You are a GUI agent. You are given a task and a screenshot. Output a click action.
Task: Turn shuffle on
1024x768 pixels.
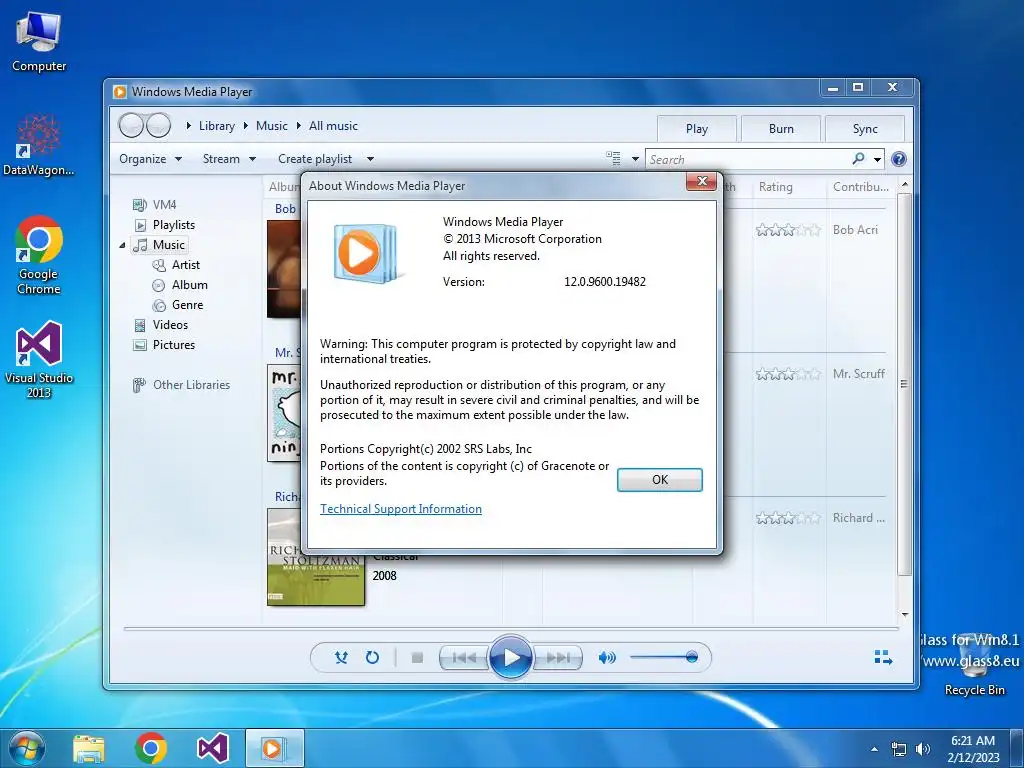(x=341, y=658)
